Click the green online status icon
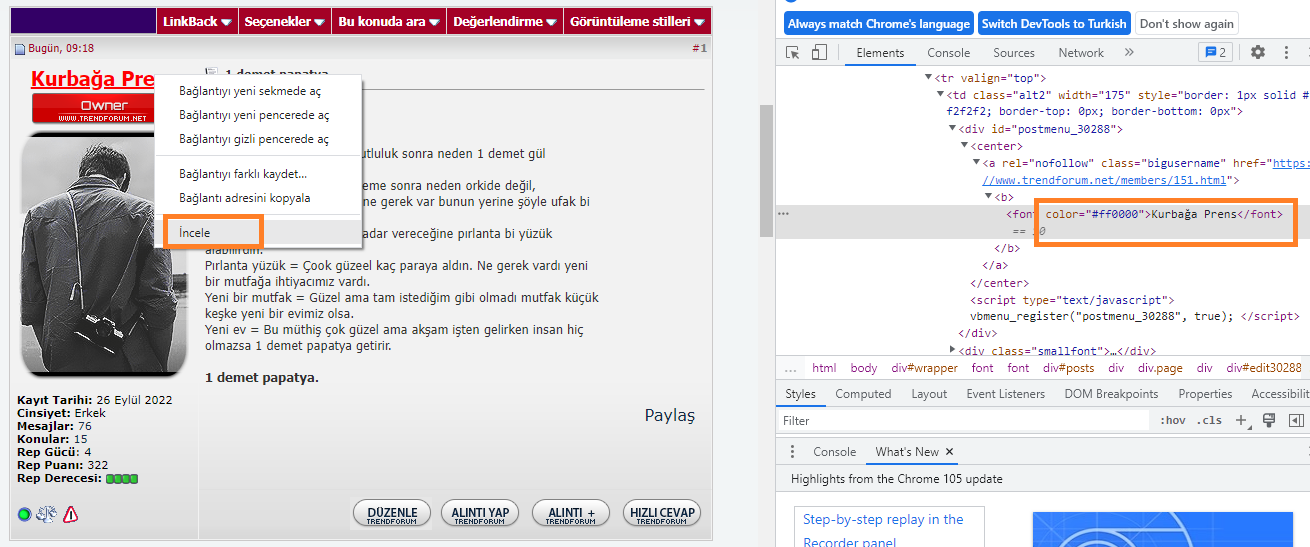Image resolution: width=1310 pixels, height=547 pixels. tap(24, 515)
